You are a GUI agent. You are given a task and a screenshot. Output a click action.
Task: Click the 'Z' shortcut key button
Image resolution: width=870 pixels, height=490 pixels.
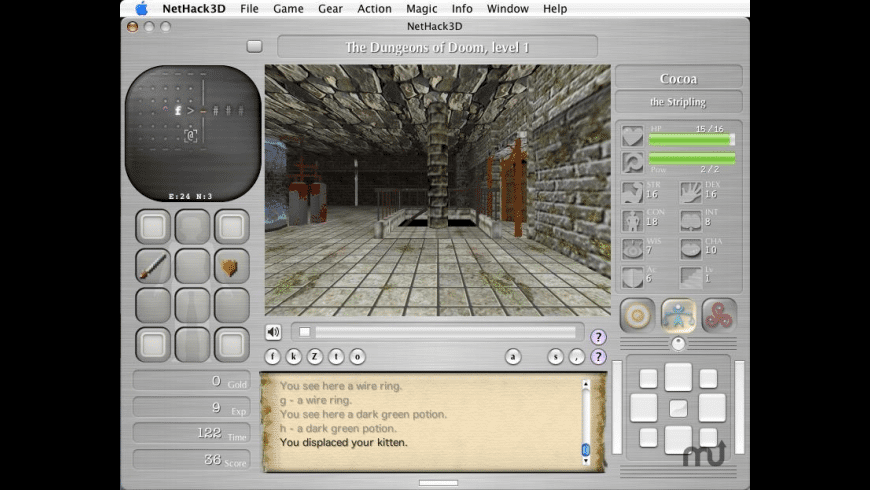click(x=315, y=356)
